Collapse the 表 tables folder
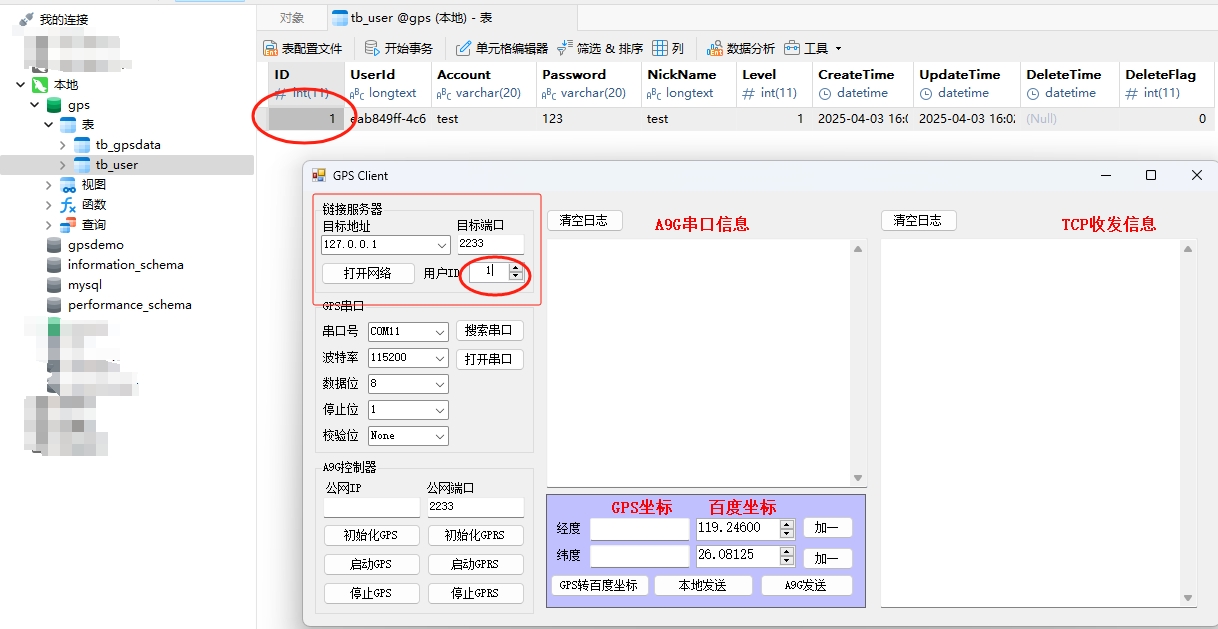This screenshot has width=1218, height=629. click(49, 125)
